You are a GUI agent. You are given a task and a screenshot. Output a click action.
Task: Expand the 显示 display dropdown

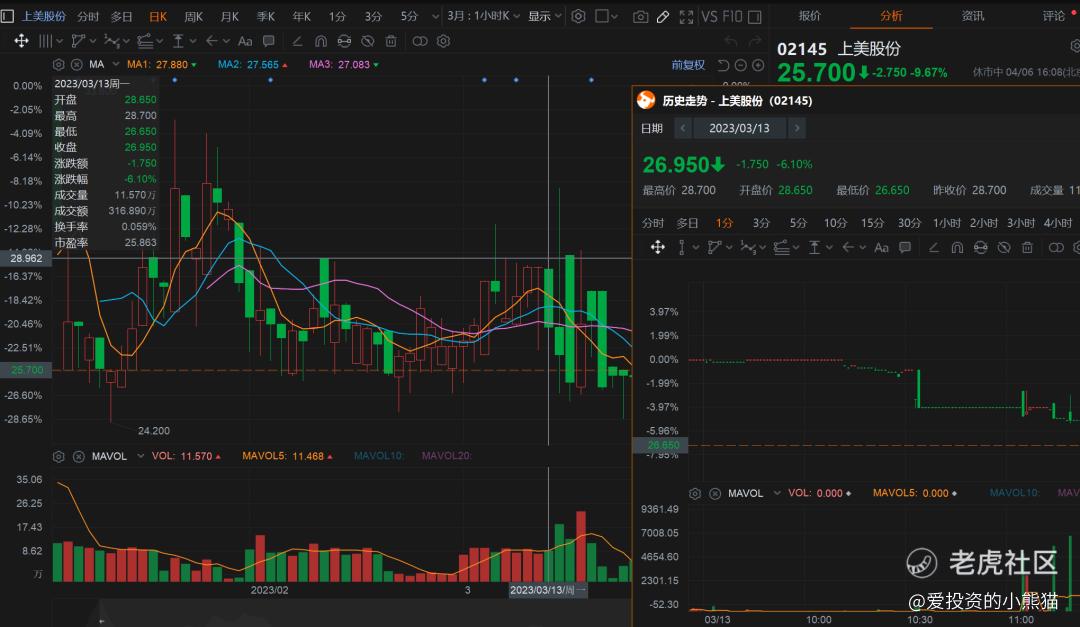[x=545, y=16]
